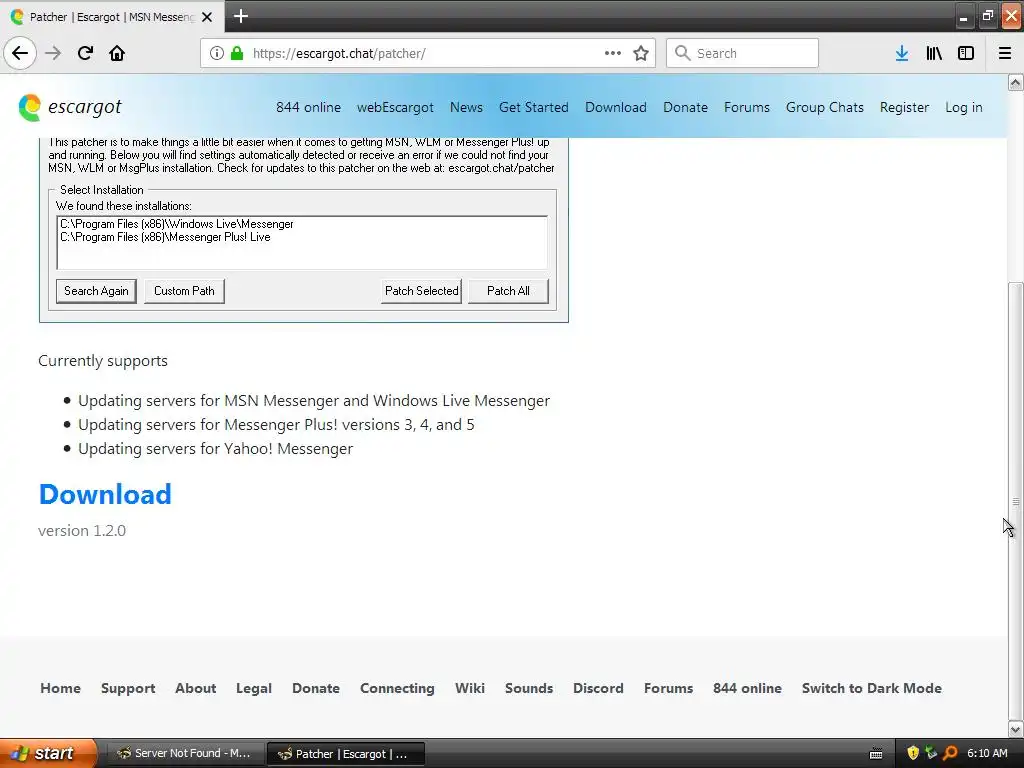Show site information icon in address bar
This screenshot has width=1024, height=768.
coord(217,53)
